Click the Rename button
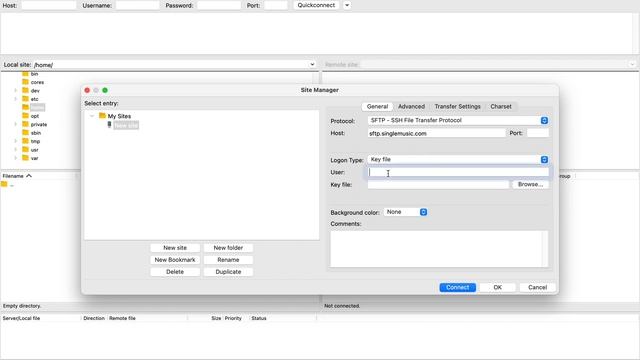The width and height of the screenshot is (640, 360). pyautogui.click(x=228, y=260)
